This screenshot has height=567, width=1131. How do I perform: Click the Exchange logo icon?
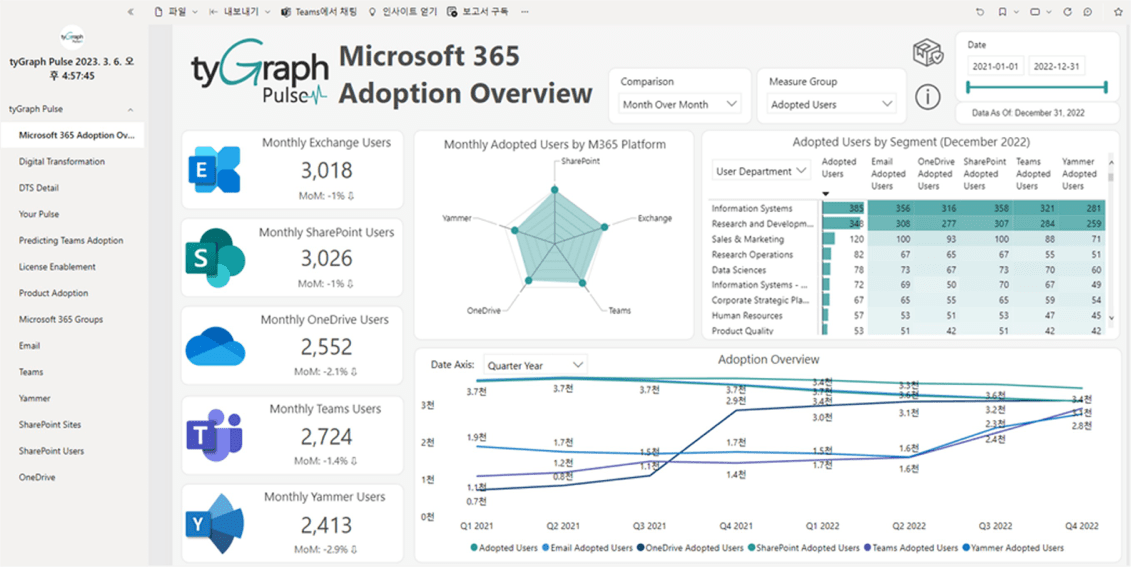tap(215, 168)
